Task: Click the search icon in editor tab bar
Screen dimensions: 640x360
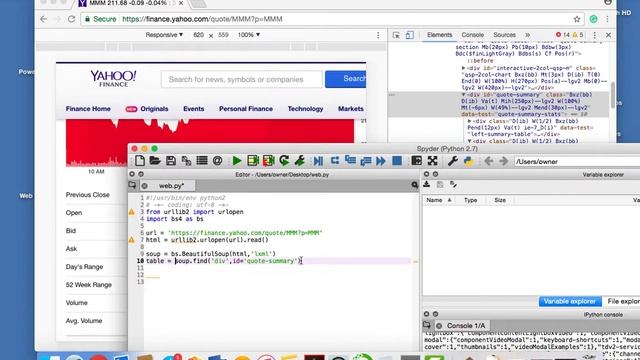Action: [415, 185]
